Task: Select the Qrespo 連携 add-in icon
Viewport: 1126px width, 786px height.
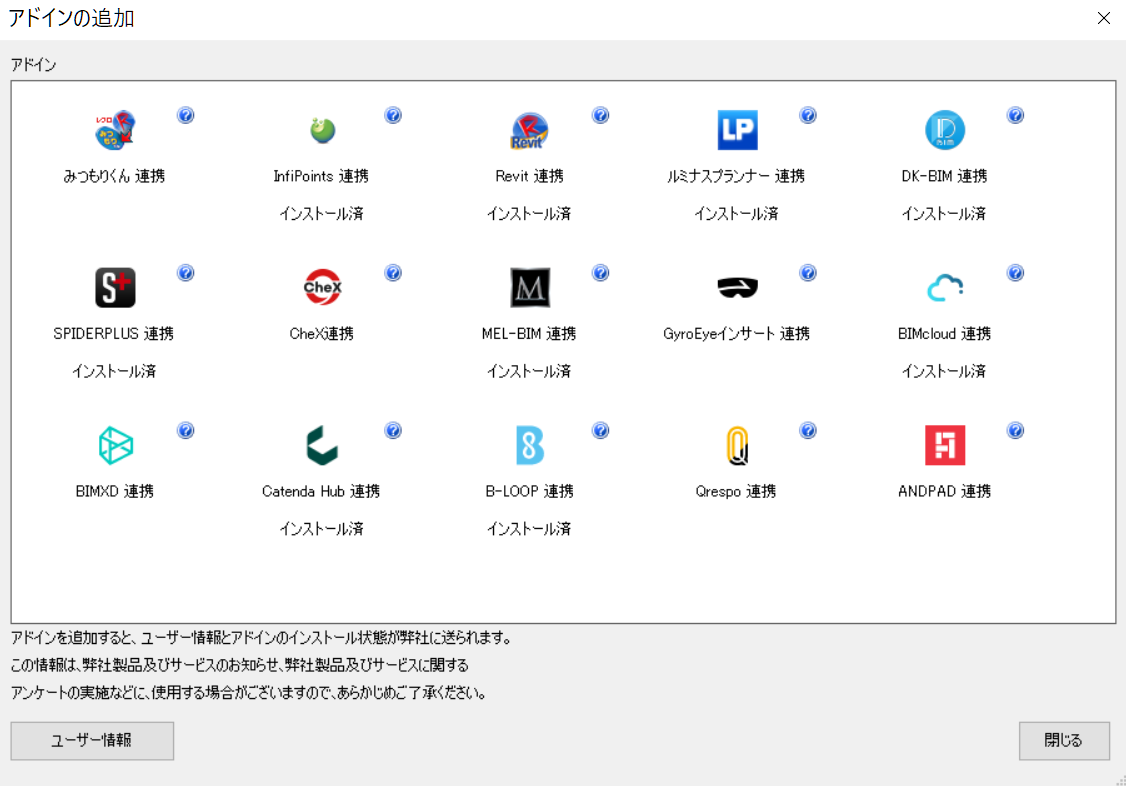Action: click(738, 445)
